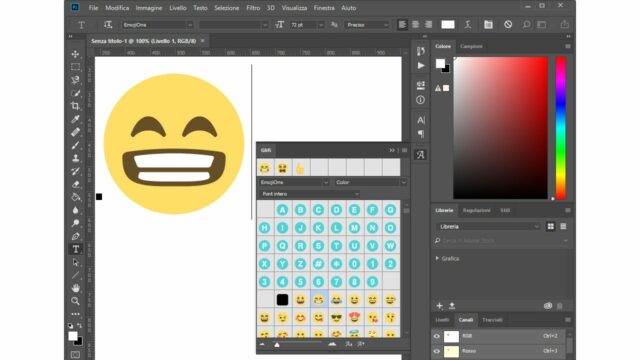Toggle visibility of the Rosso channel
Viewport: 640px width, 360px height.
click(437, 351)
